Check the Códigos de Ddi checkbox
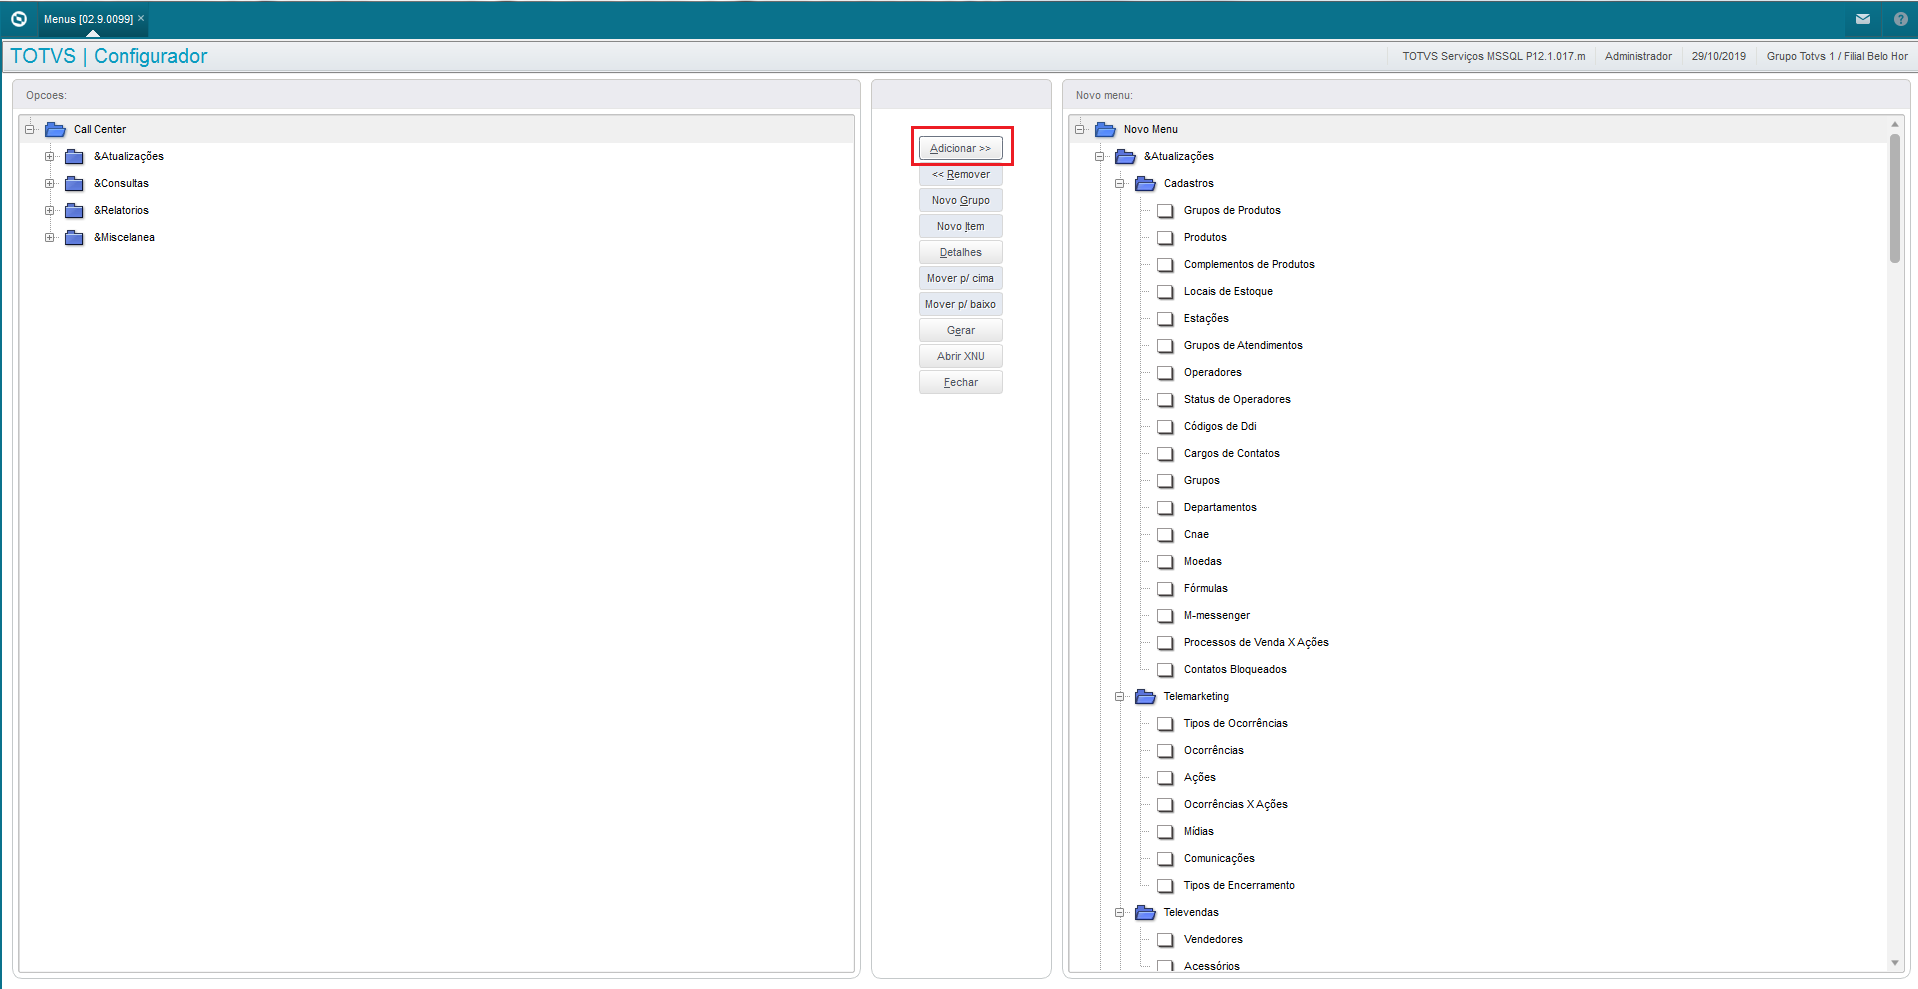This screenshot has height=989, width=1918. click(x=1165, y=427)
